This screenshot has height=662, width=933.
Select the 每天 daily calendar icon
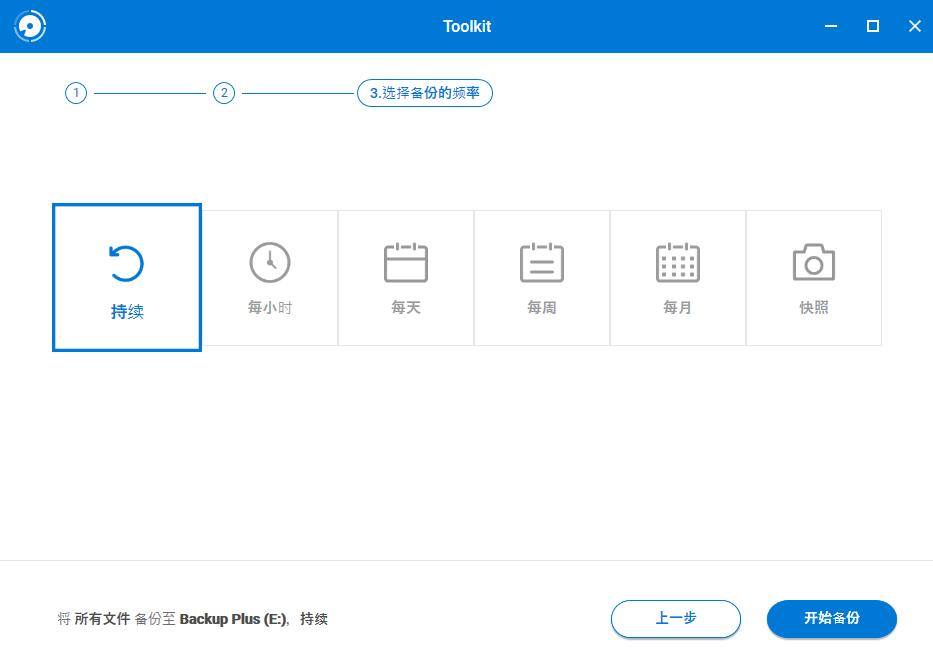[x=405, y=262]
